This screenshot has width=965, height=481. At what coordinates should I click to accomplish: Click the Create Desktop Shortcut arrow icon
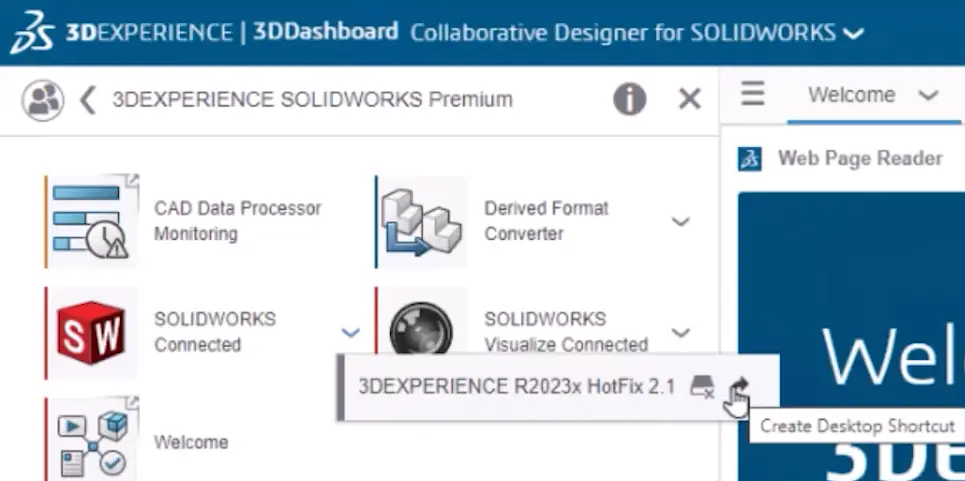pyautogui.click(x=739, y=387)
